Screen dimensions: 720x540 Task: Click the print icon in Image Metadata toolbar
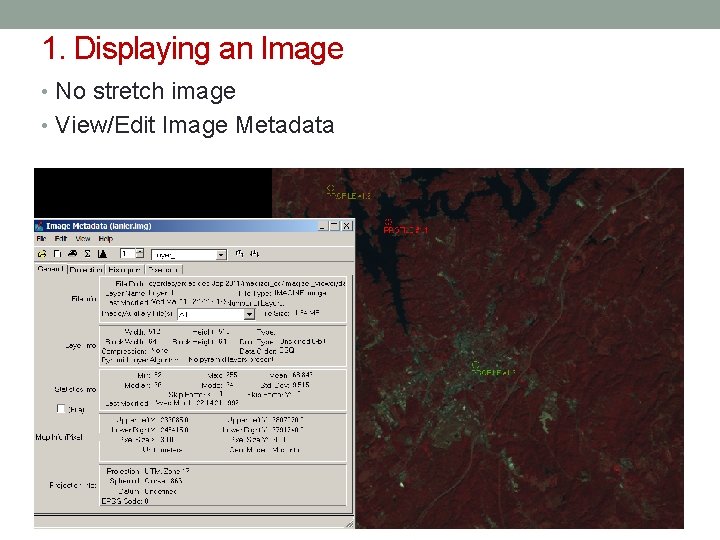[x=73, y=253]
